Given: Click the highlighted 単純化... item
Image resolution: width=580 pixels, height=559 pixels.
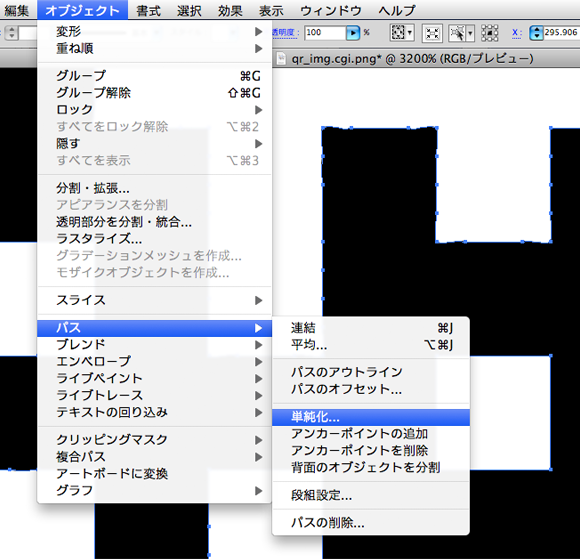Looking at the screenshot, I should (x=371, y=417).
